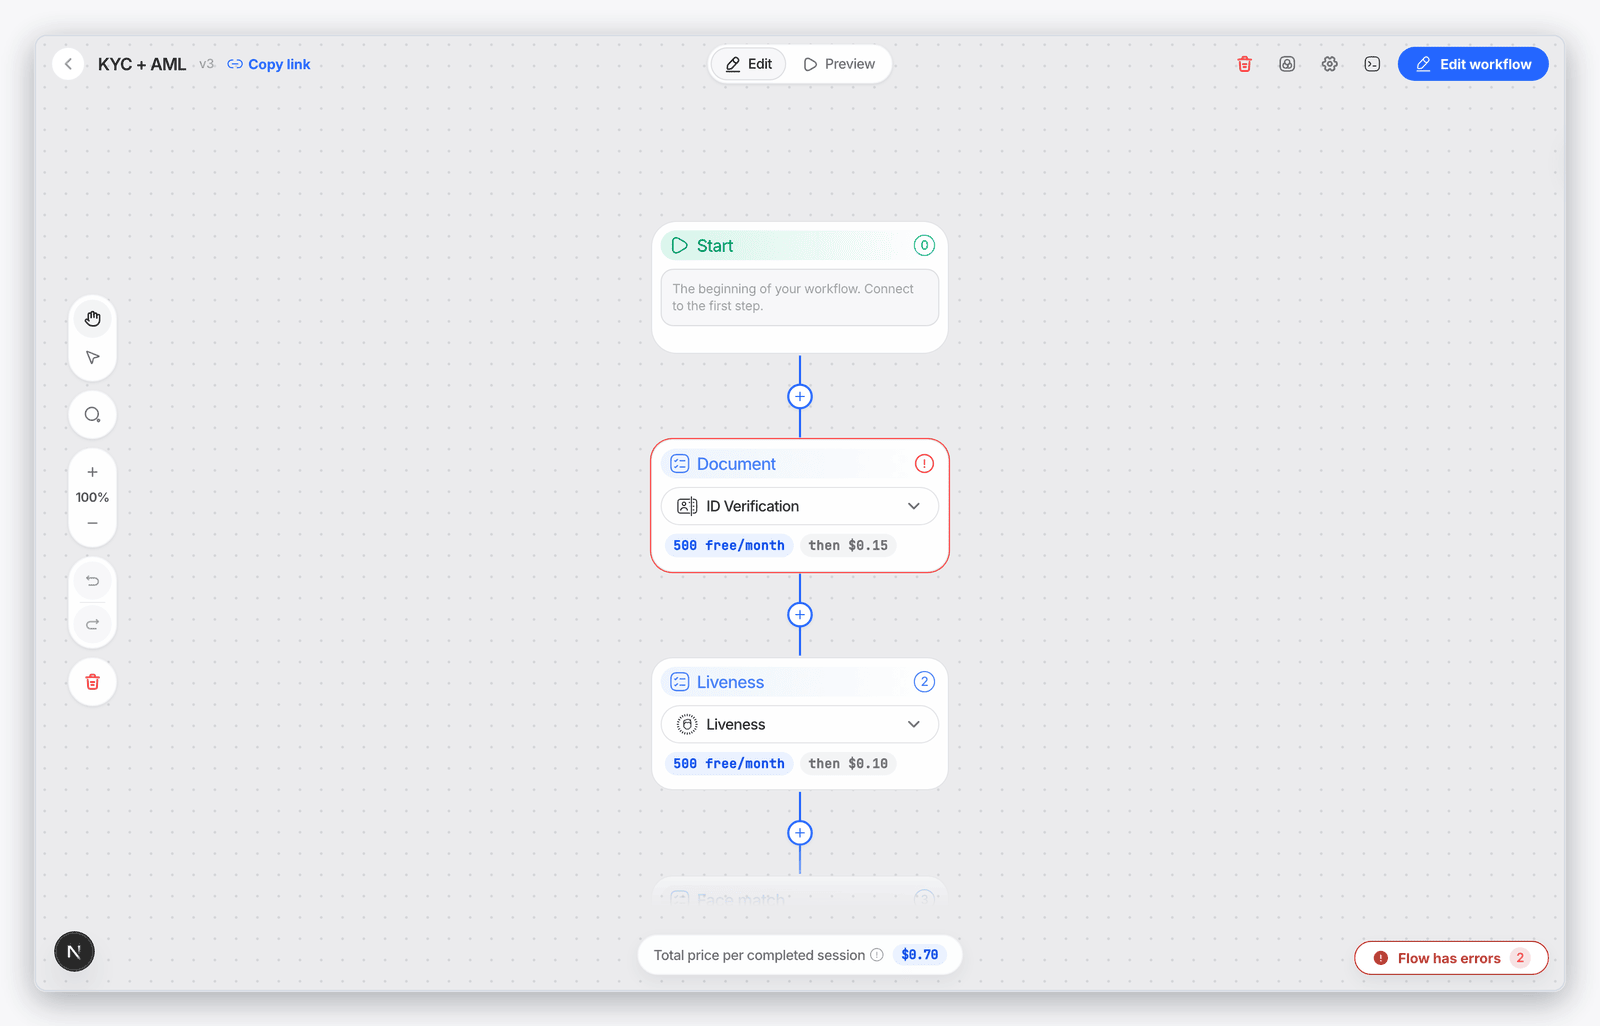
Task: Delete selected node with sidebar trash icon
Action: [93, 682]
